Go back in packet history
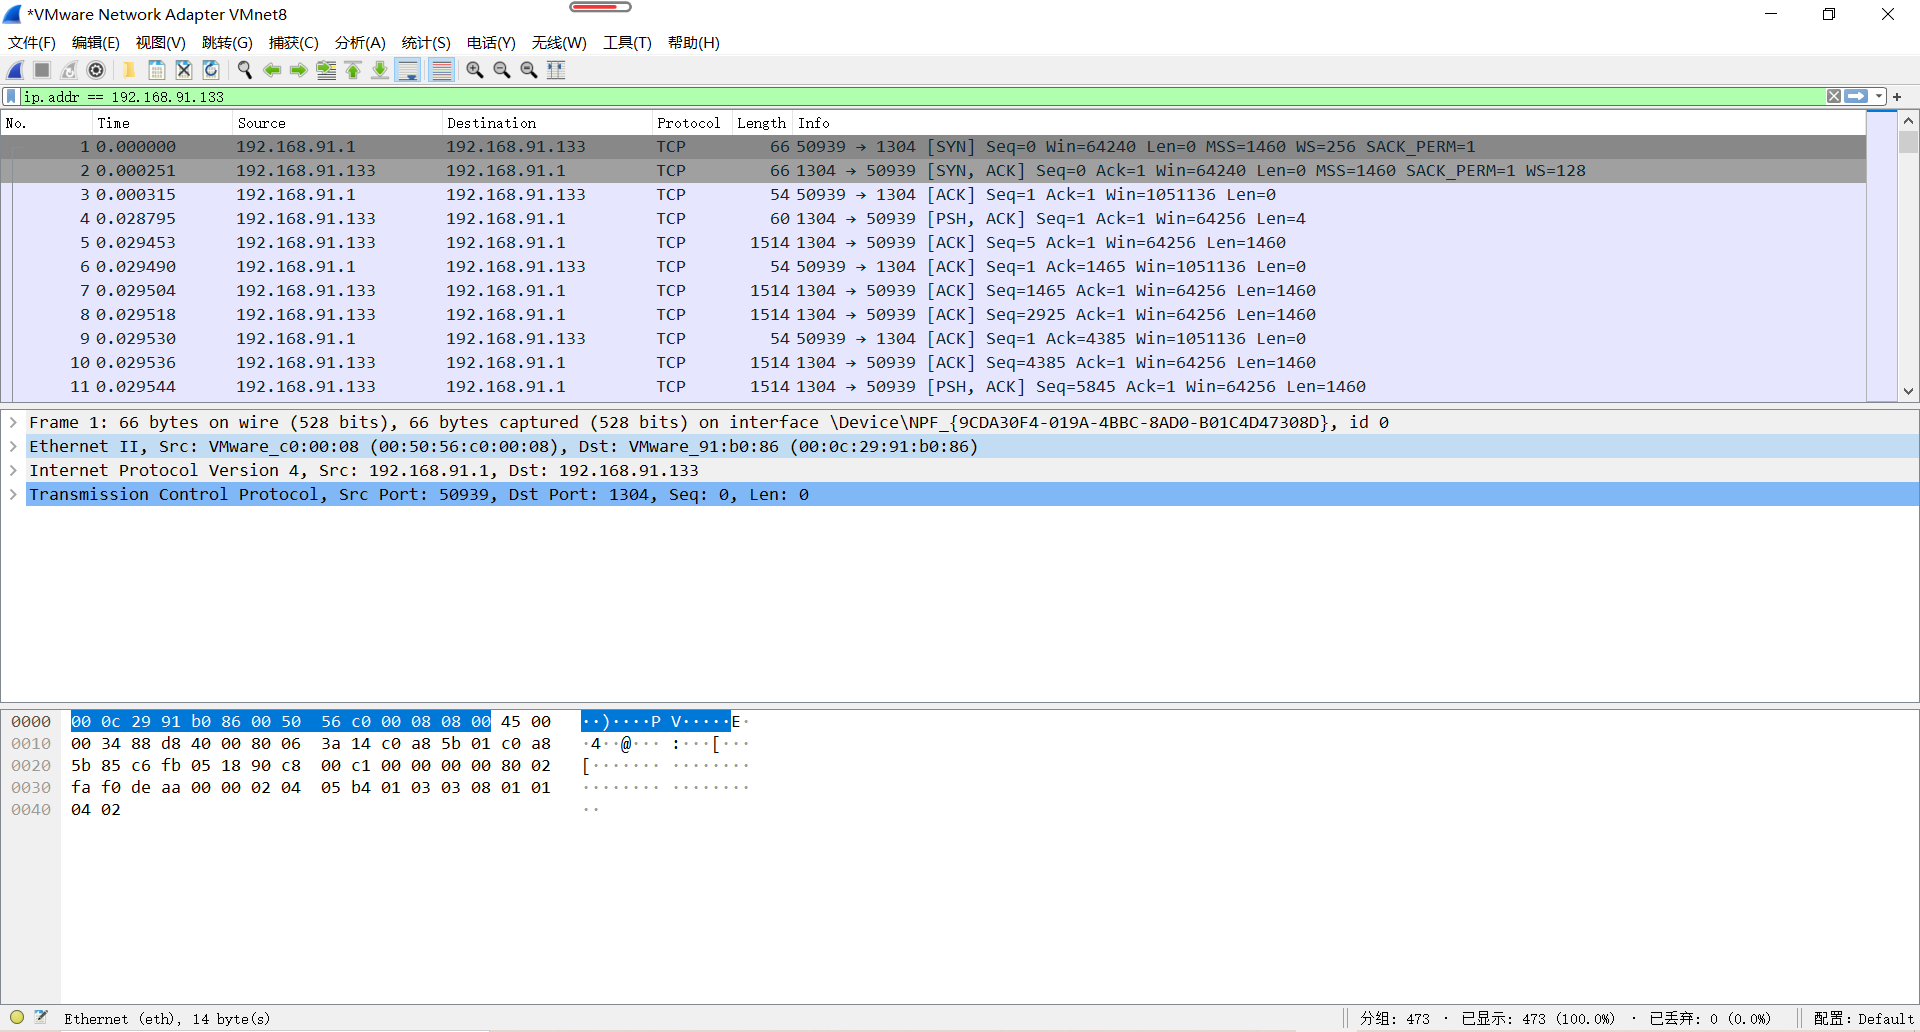Viewport: 1920px width, 1032px height. [272, 70]
